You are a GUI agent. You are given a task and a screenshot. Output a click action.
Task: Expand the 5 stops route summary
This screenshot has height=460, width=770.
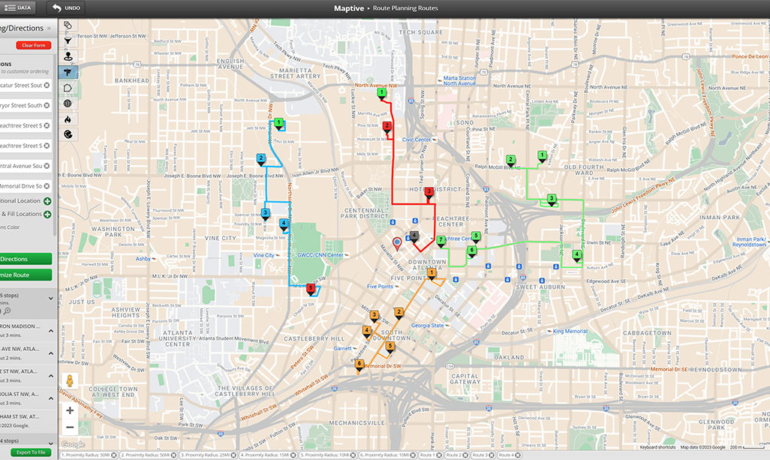click(51, 298)
